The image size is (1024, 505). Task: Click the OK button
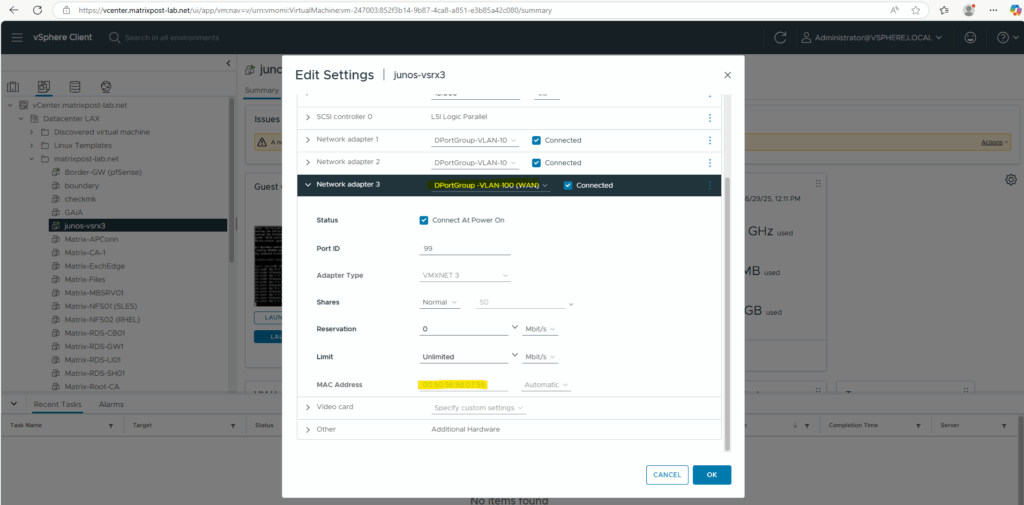pos(712,475)
